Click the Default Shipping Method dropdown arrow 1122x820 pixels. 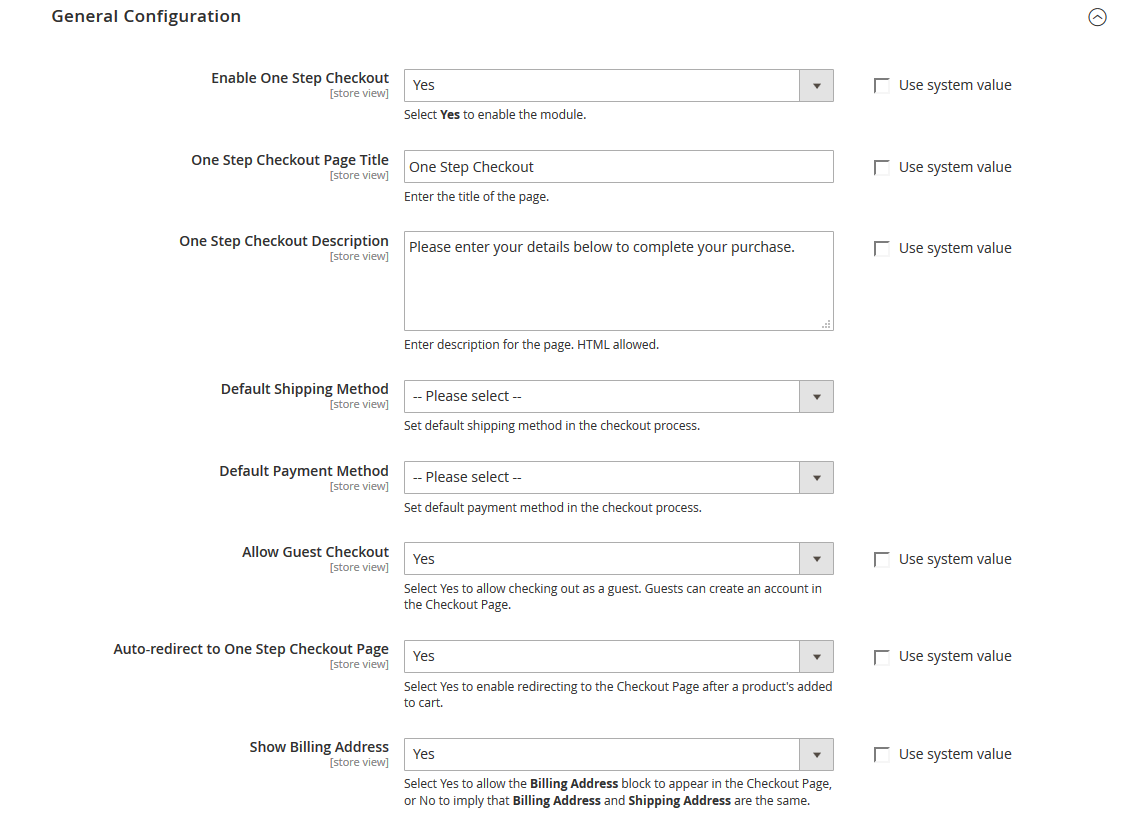[x=816, y=397]
